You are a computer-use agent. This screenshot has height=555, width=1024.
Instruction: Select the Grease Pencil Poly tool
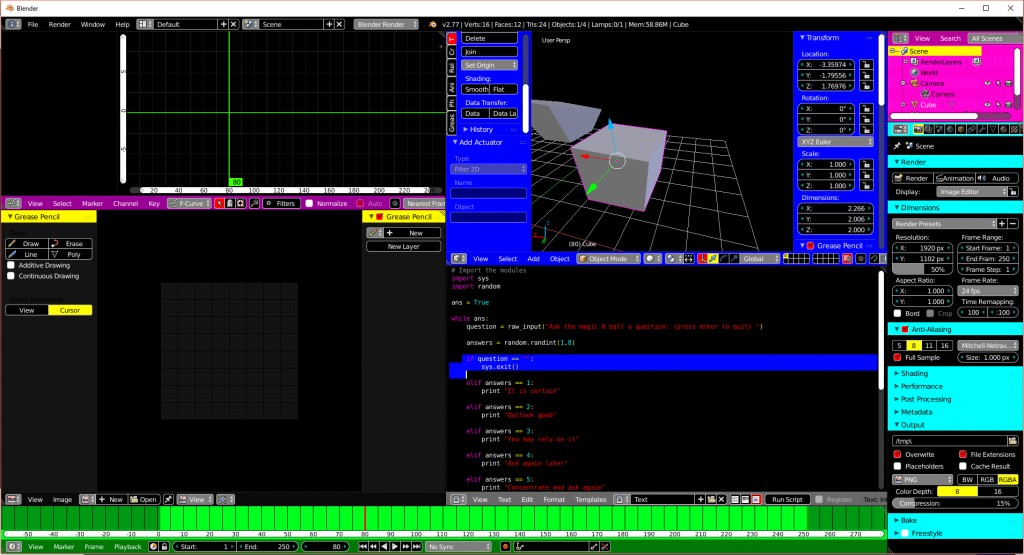point(70,255)
